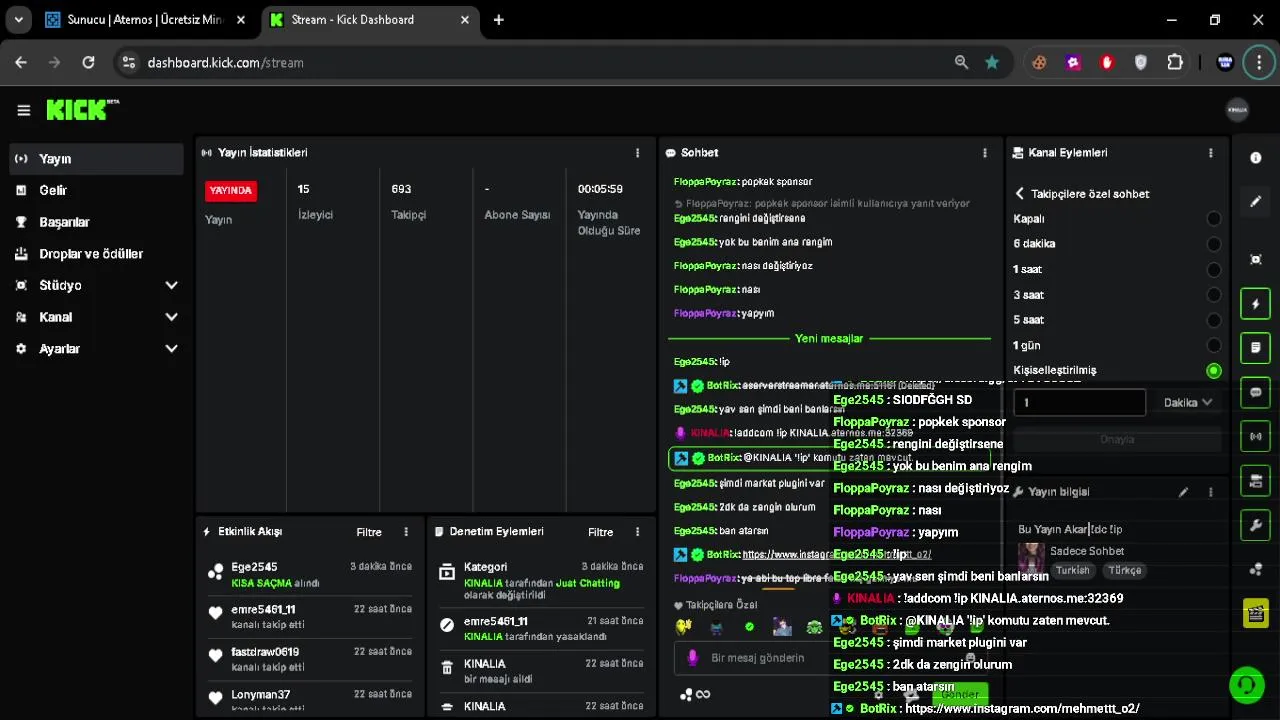Toggle the document widget in right sidebar
Image resolution: width=1280 pixels, height=720 pixels.
coord(1256,348)
